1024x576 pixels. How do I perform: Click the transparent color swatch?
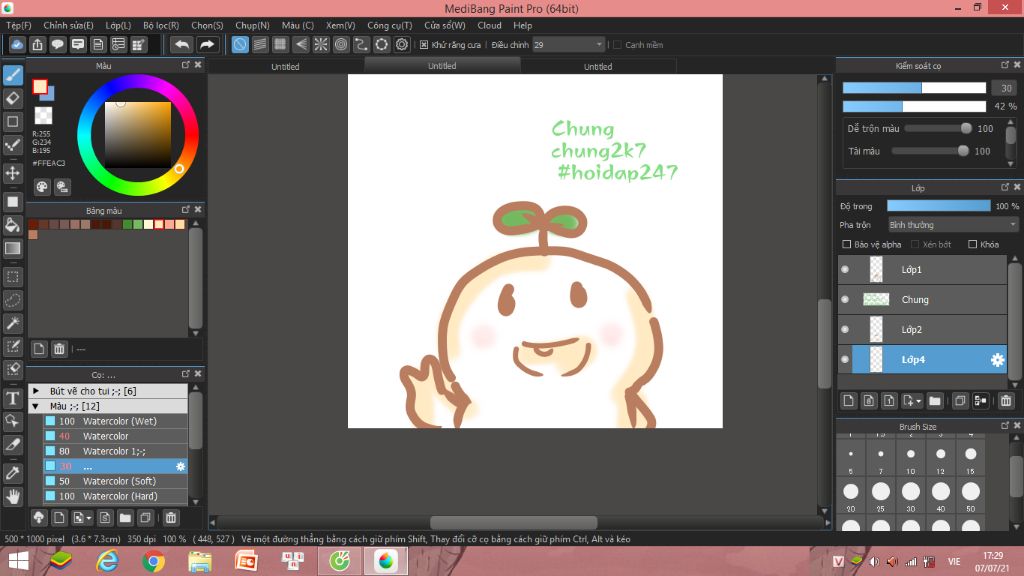click(43, 116)
